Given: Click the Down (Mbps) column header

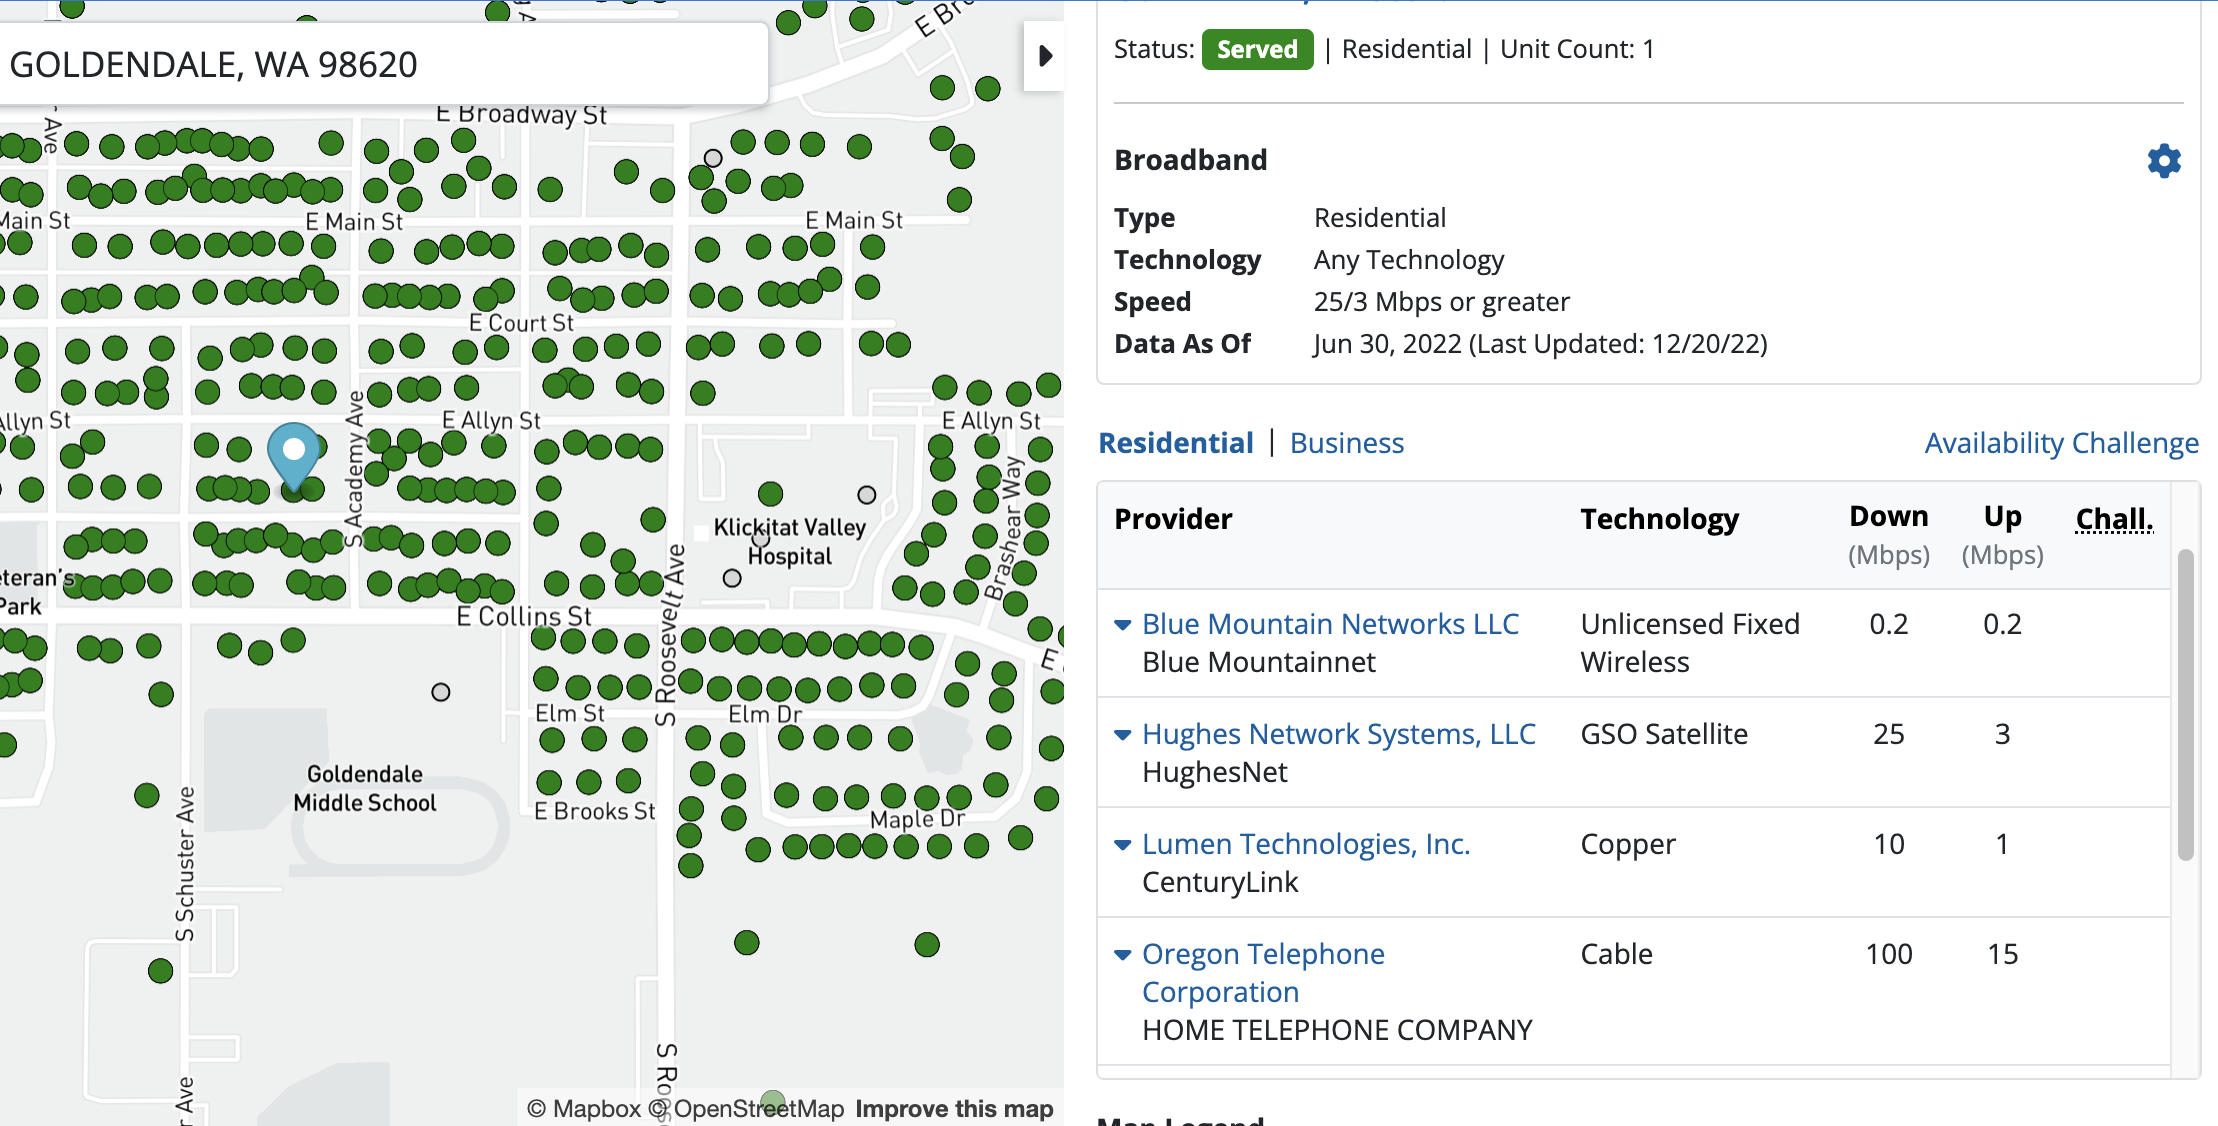Looking at the screenshot, I should coord(1889,535).
